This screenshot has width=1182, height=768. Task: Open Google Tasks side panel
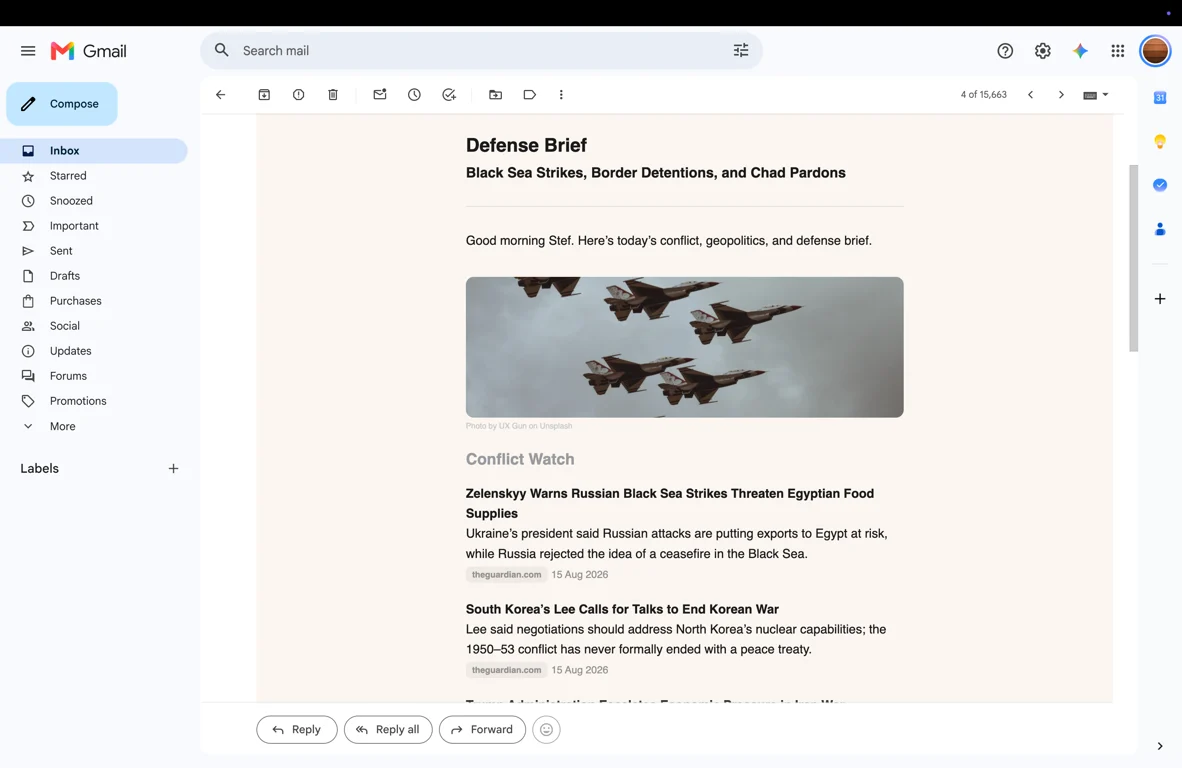[1160, 185]
